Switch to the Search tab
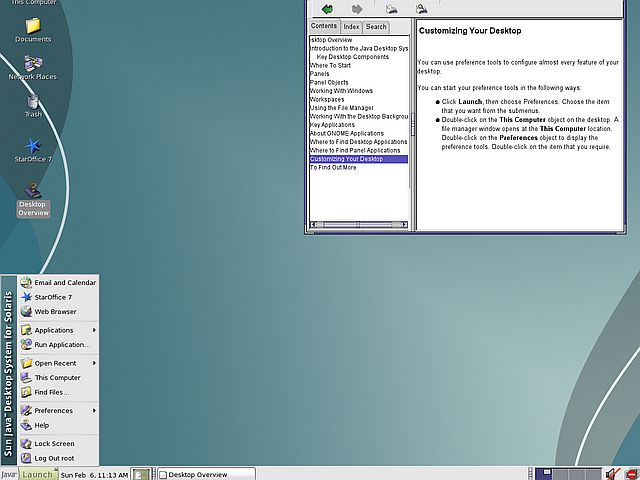 [375, 27]
